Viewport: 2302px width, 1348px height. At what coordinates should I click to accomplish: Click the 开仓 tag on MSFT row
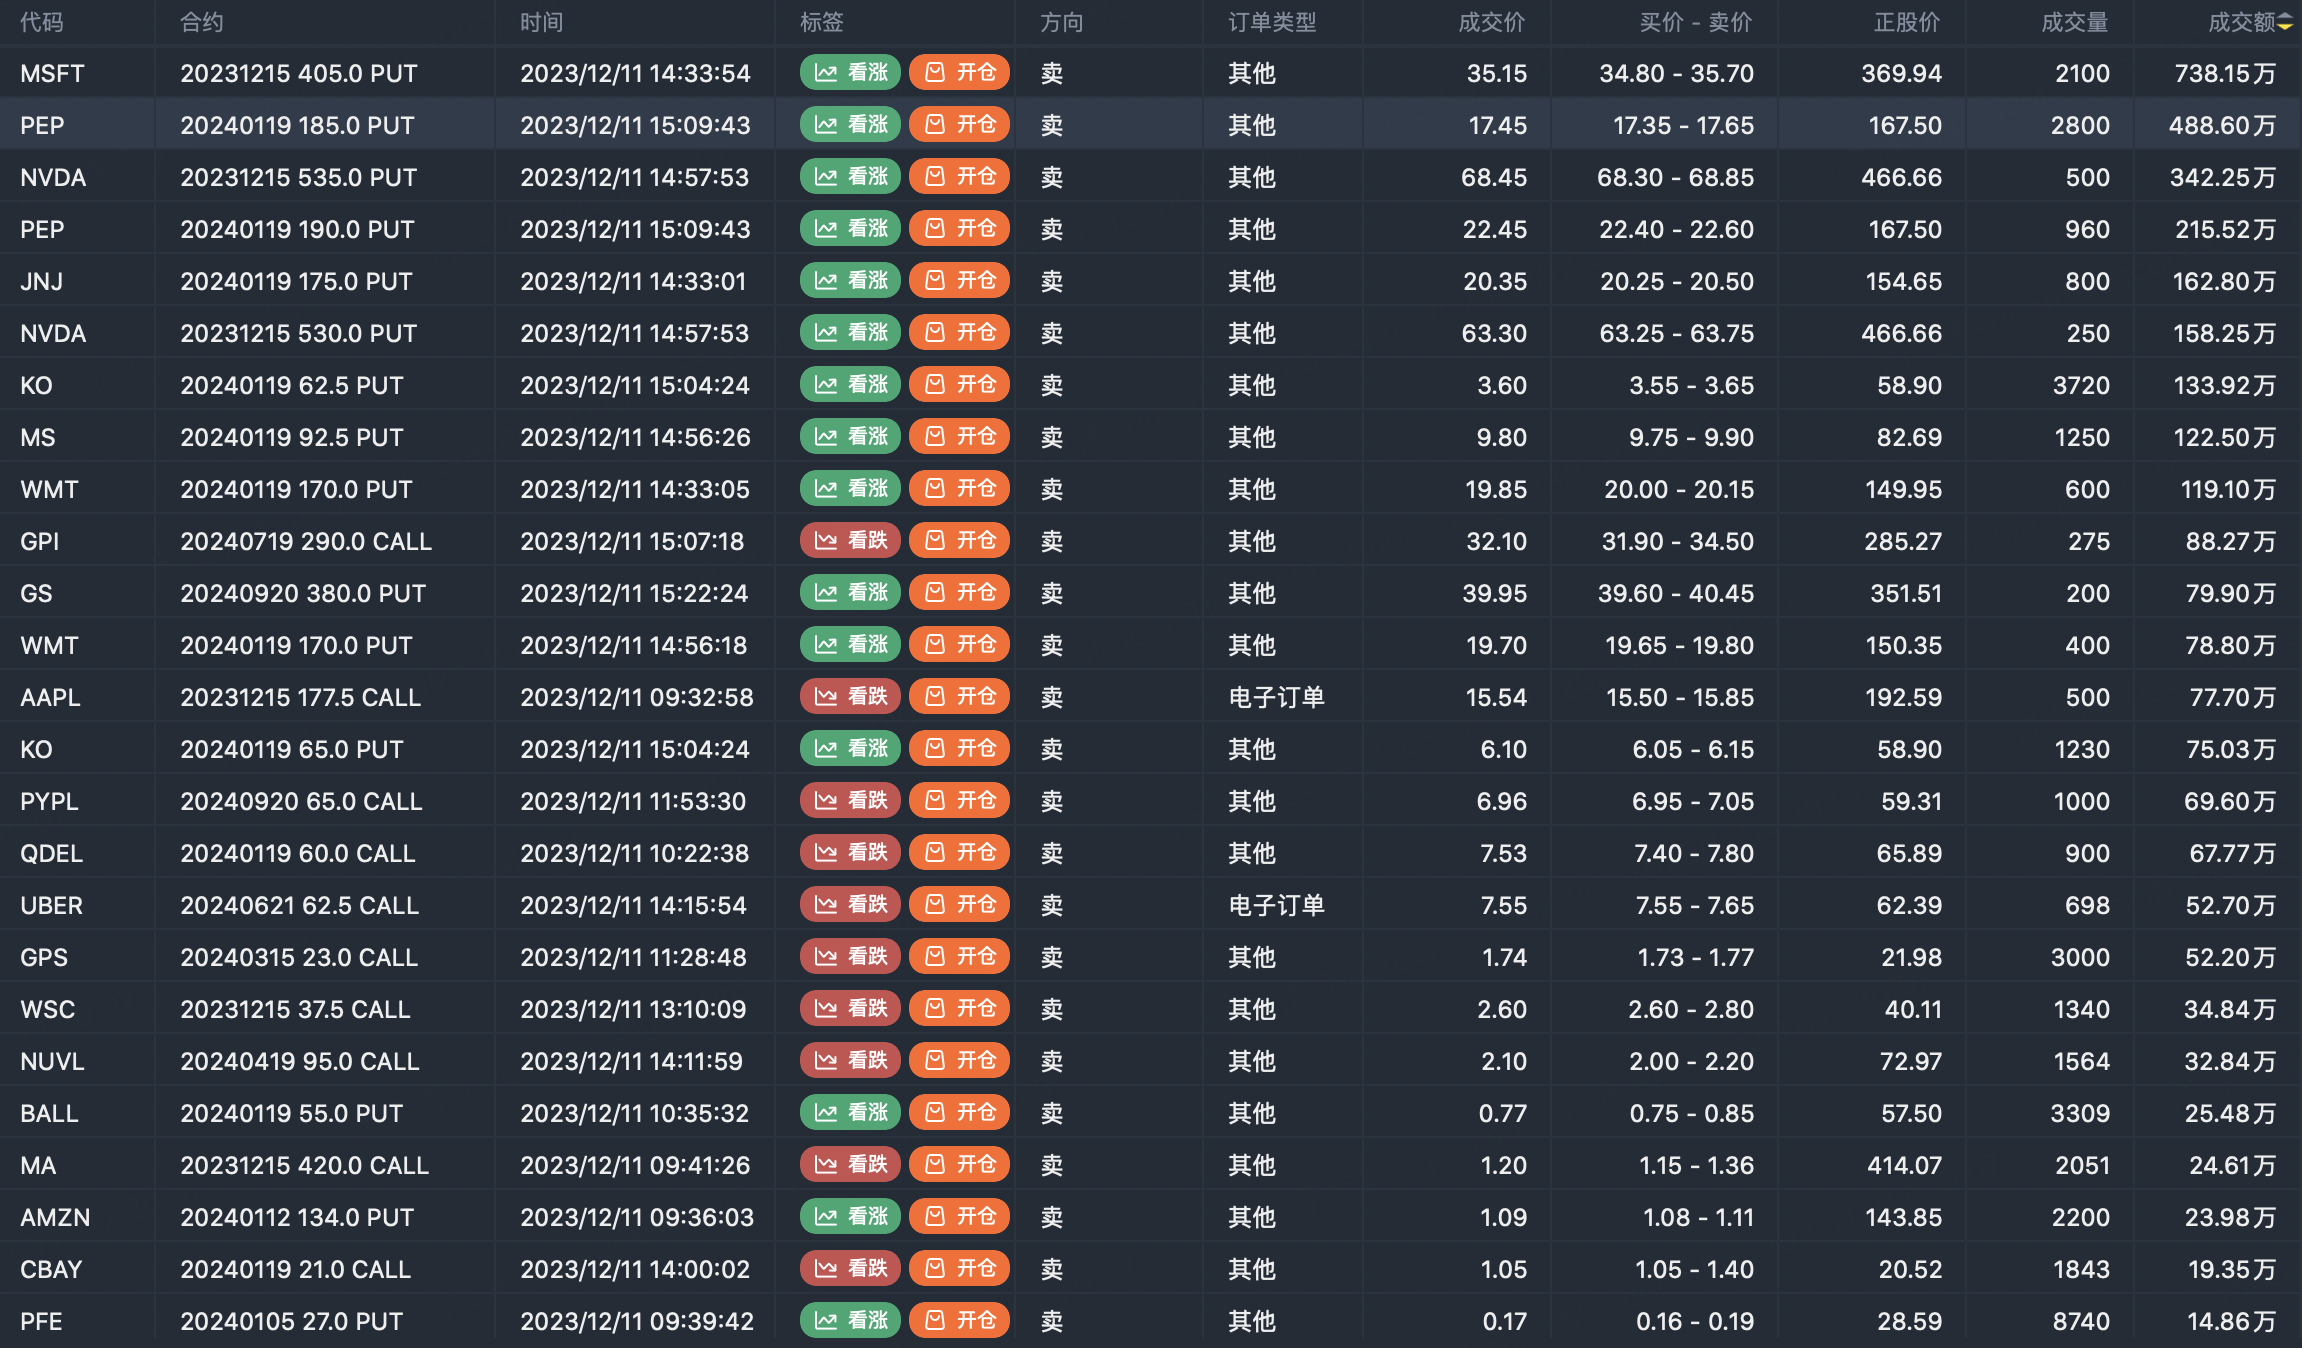coord(960,73)
